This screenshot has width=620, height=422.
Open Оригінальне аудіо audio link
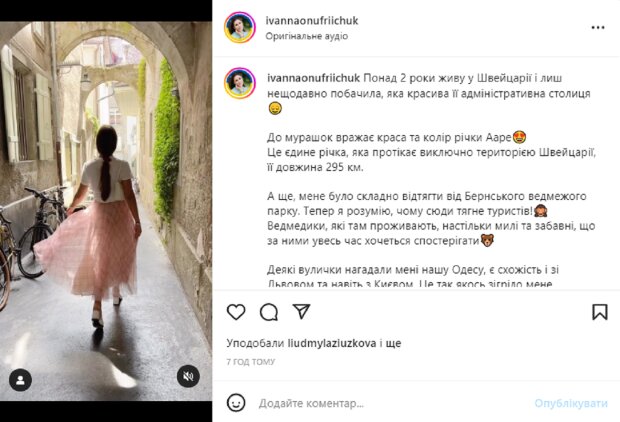coord(307,36)
